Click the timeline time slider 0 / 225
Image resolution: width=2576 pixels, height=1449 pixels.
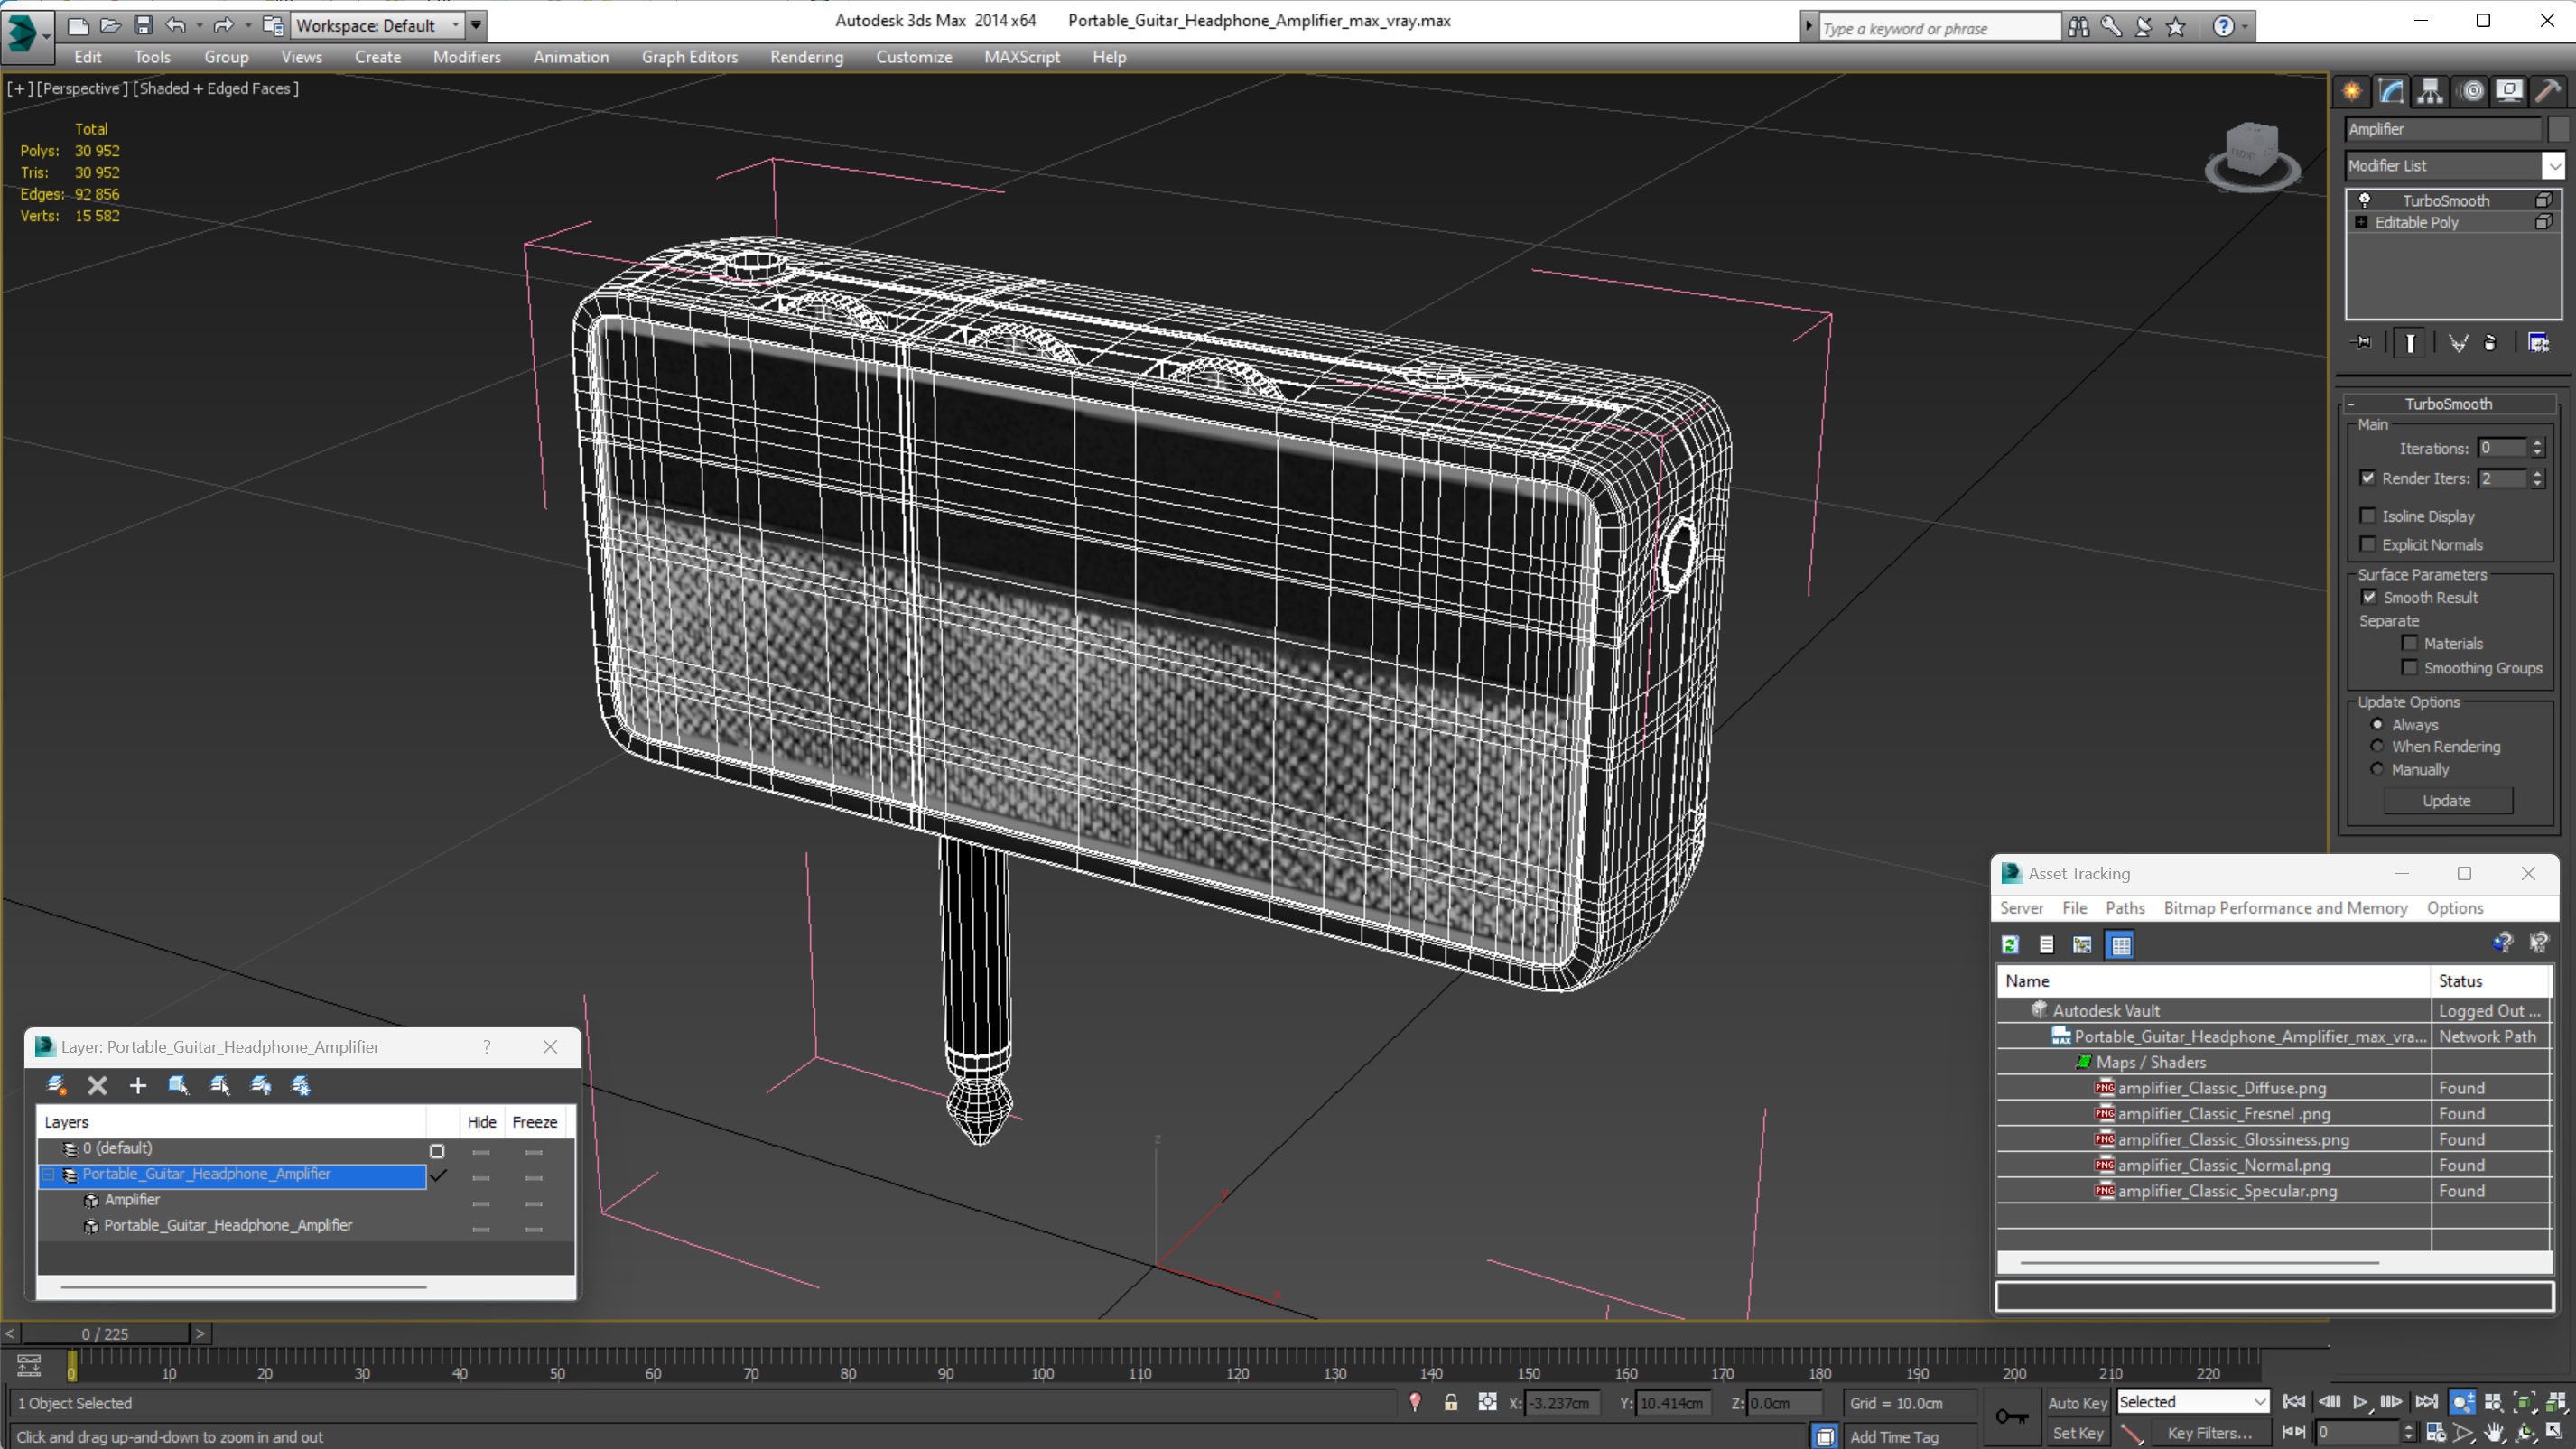click(105, 1333)
